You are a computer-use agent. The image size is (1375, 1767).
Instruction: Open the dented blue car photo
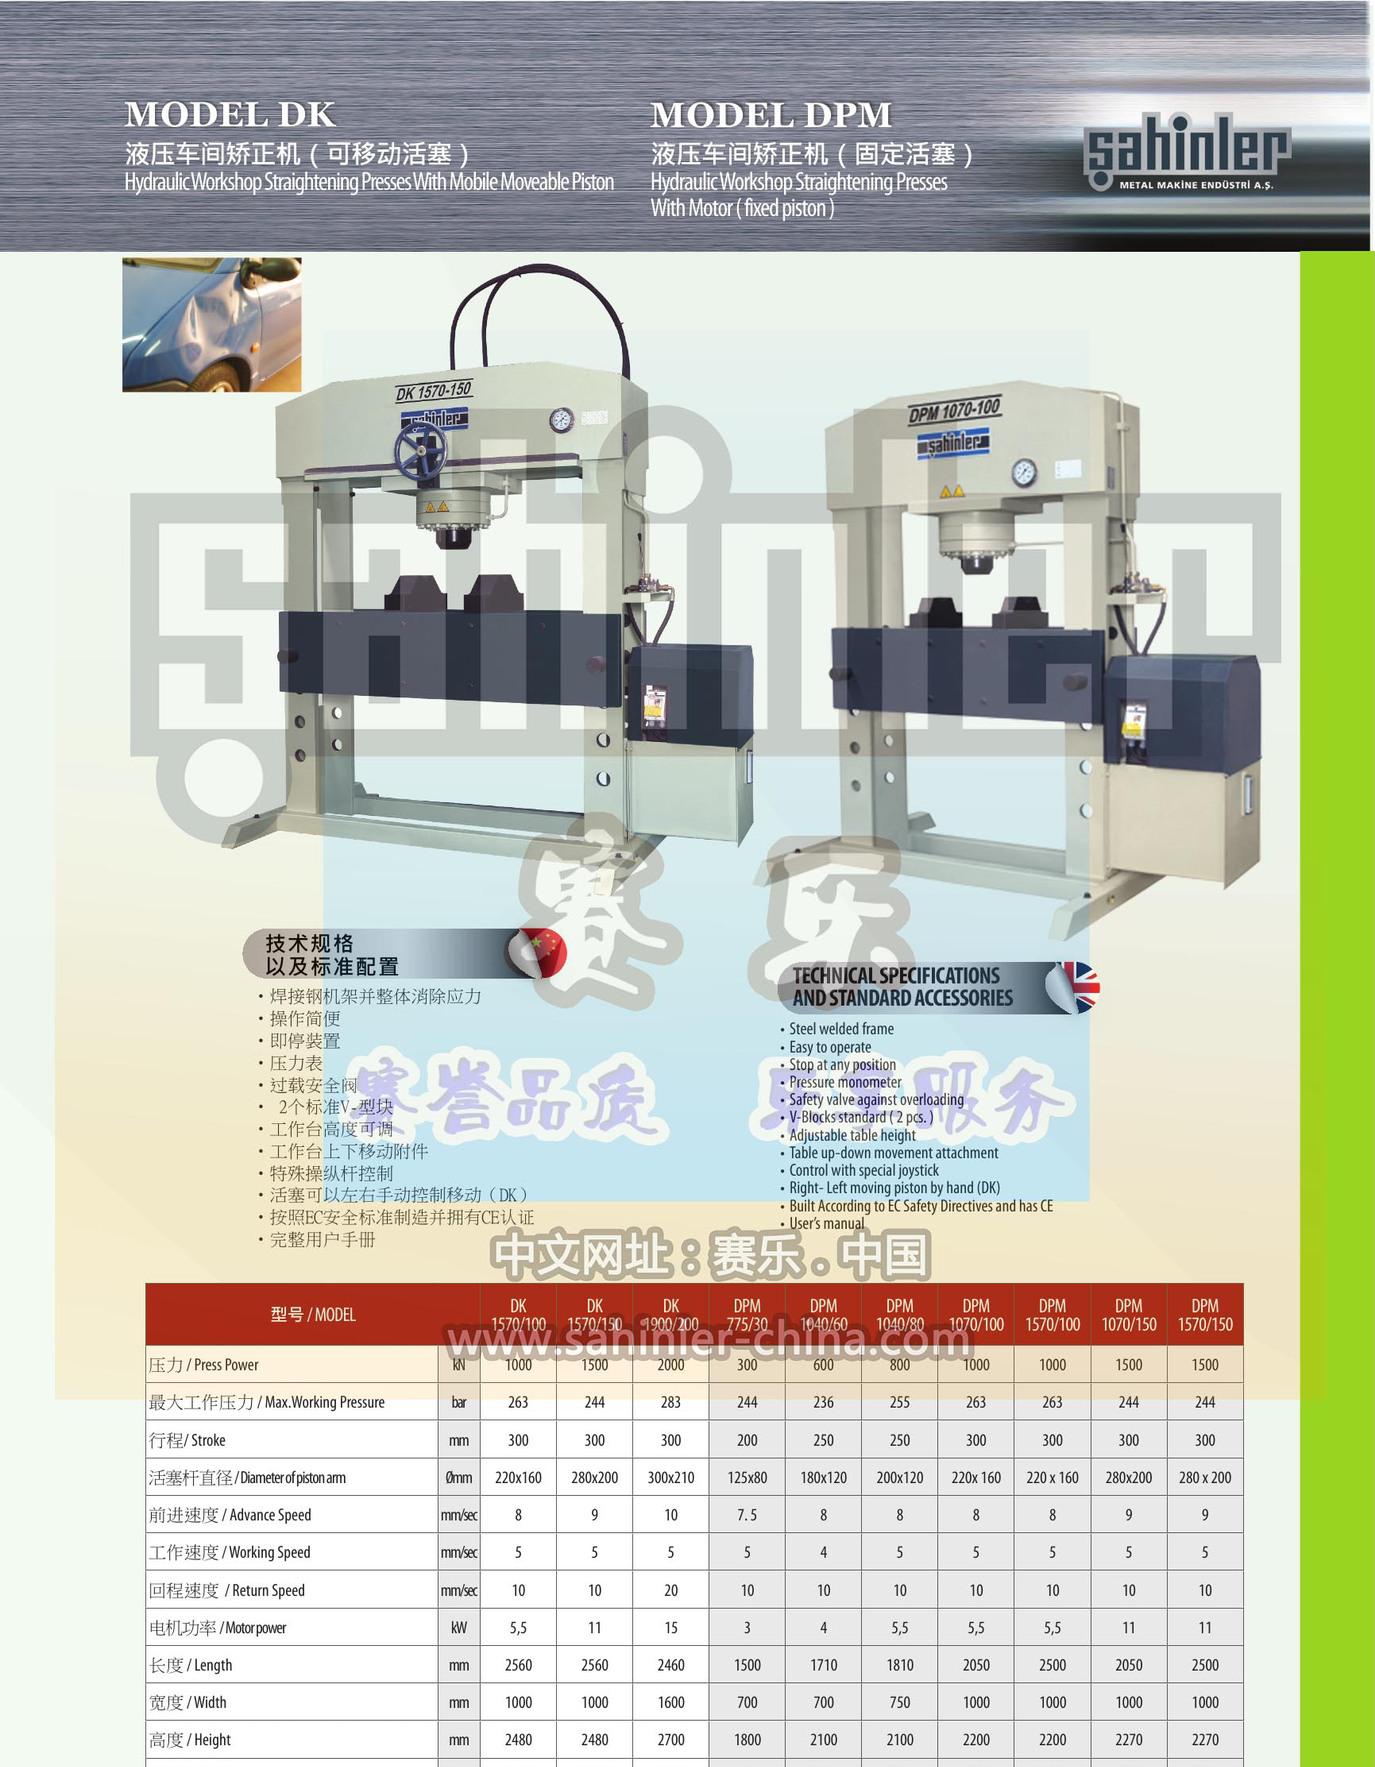point(212,324)
